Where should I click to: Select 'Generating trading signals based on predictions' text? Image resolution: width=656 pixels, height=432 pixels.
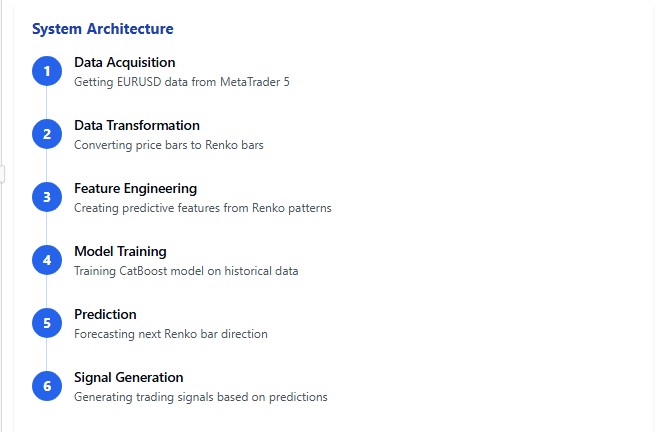tap(201, 397)
